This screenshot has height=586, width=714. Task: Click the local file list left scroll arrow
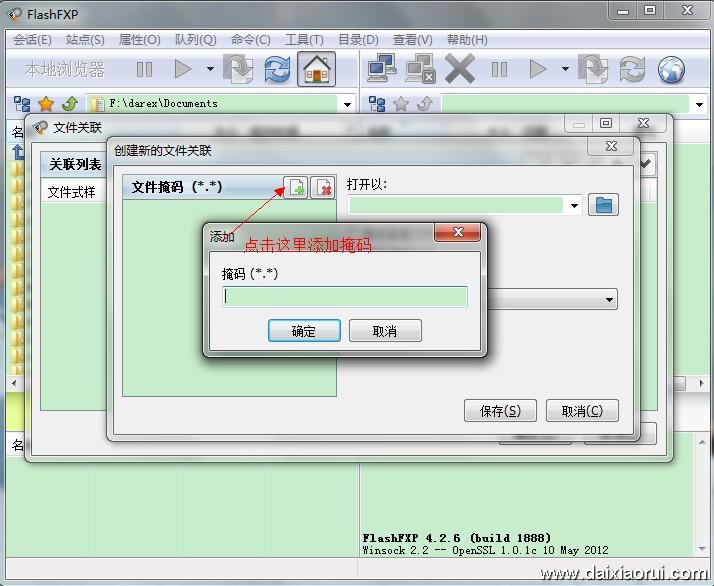pos(14,383)
